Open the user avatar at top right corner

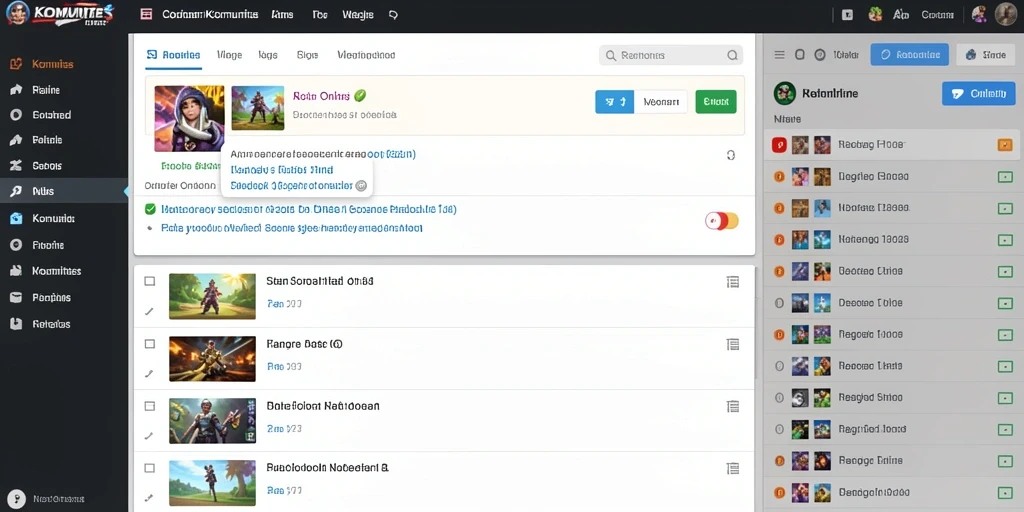tap(1005, 14)
